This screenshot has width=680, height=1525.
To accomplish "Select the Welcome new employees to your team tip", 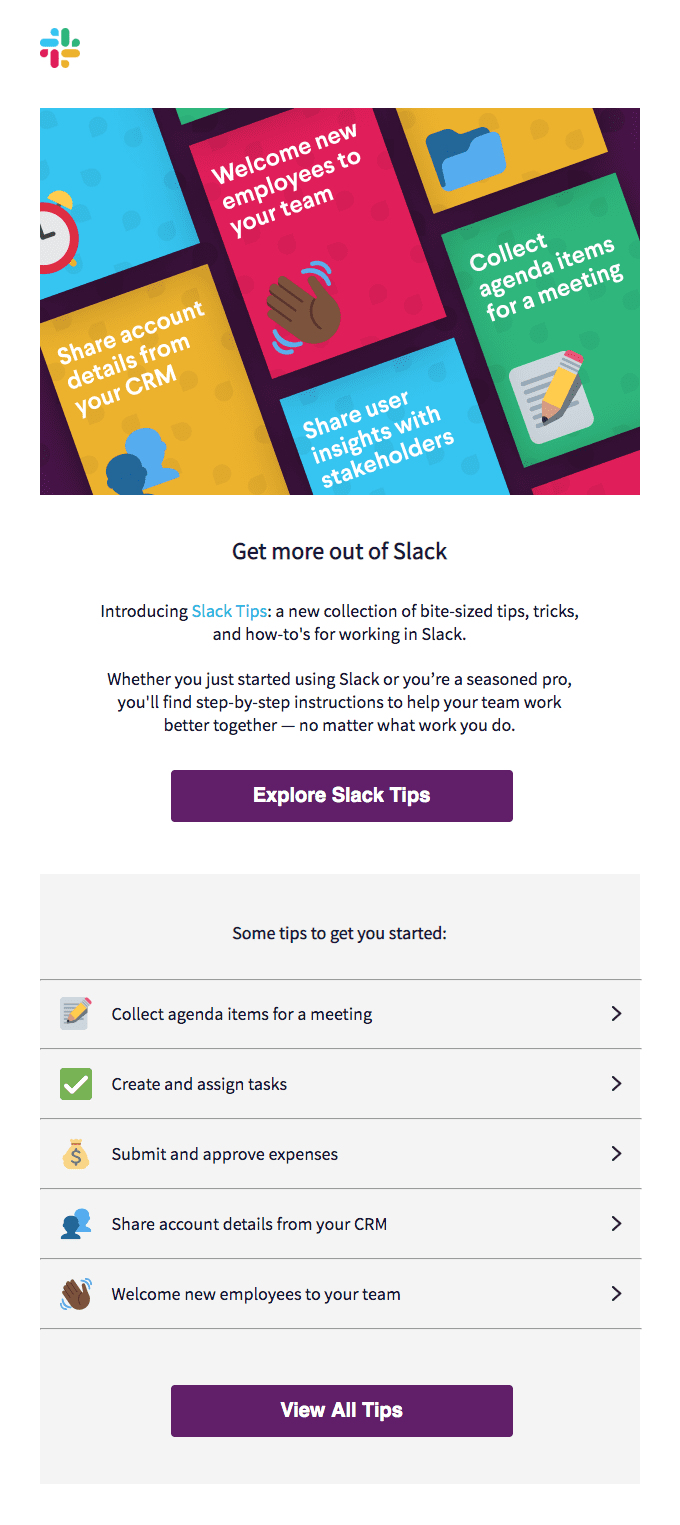I will pos(340,1294).
